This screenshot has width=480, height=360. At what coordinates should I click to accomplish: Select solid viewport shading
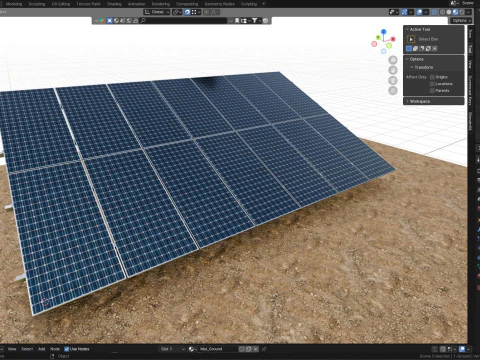pos(449,12)
